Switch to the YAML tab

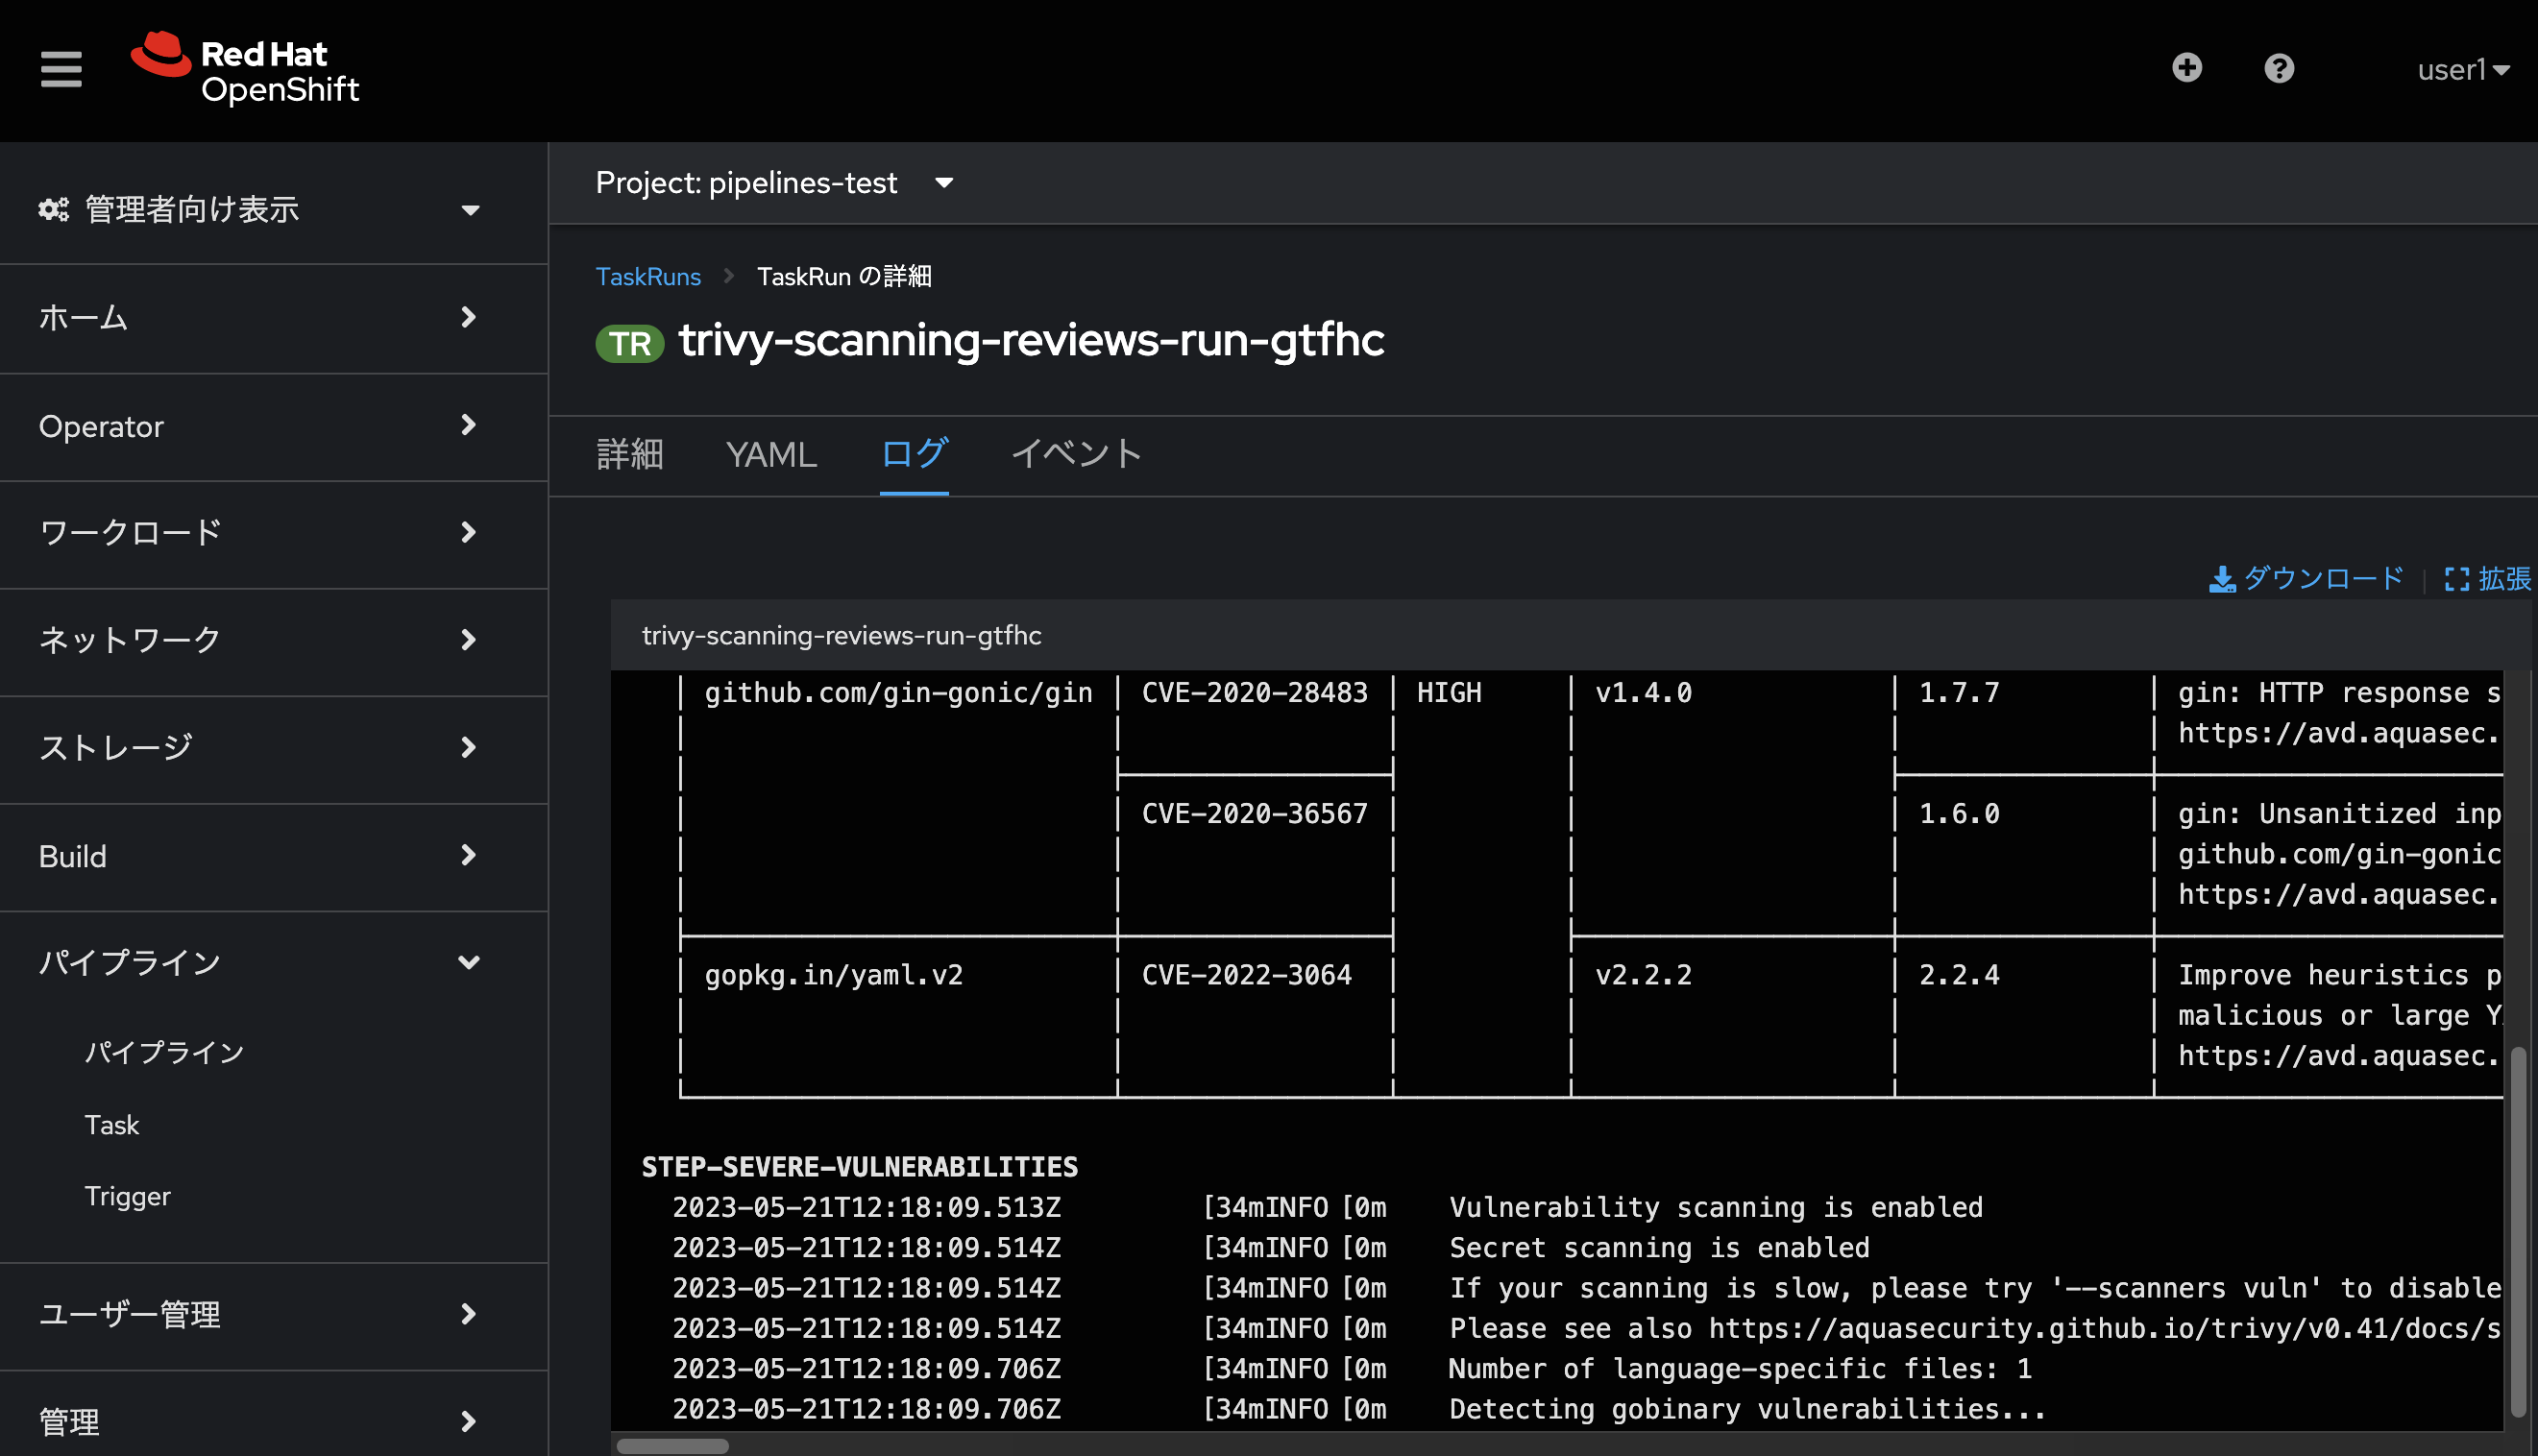tap(771, 454)
